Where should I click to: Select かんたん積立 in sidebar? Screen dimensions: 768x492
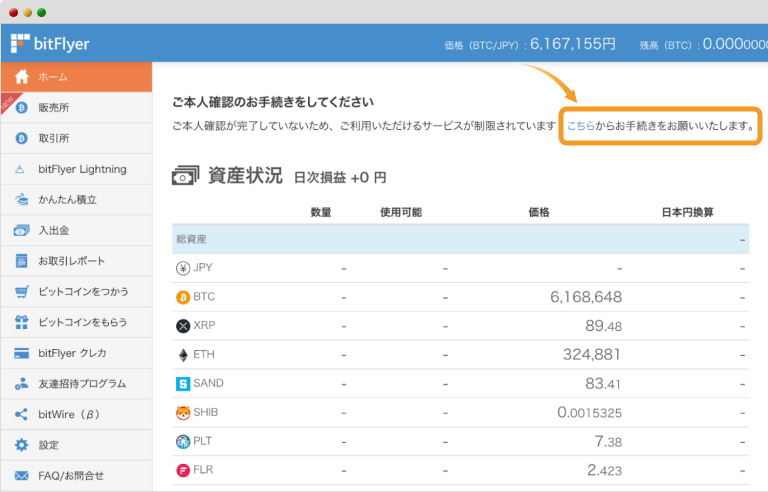click(x=76, y=200)
